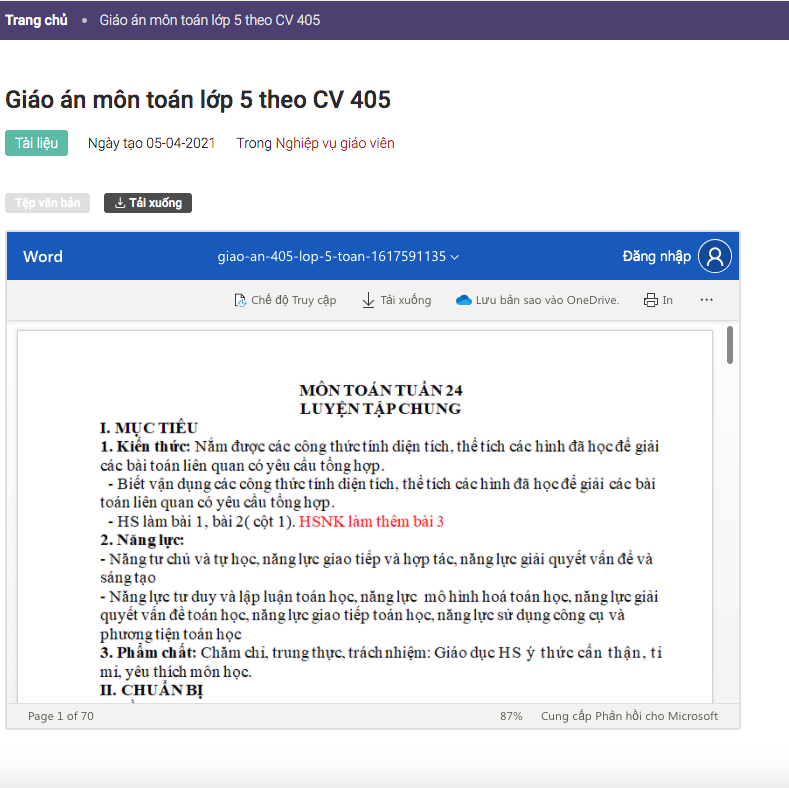Screen dimensions: 789x788
Task: Click Tải xuống in the Word viewer toolbar
Action: click(x=397, y=300)
